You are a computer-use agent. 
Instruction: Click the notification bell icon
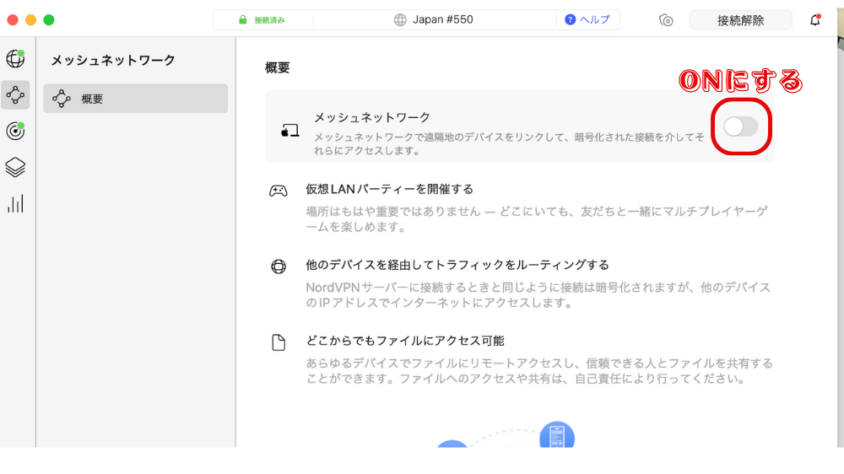click(815, 20)
